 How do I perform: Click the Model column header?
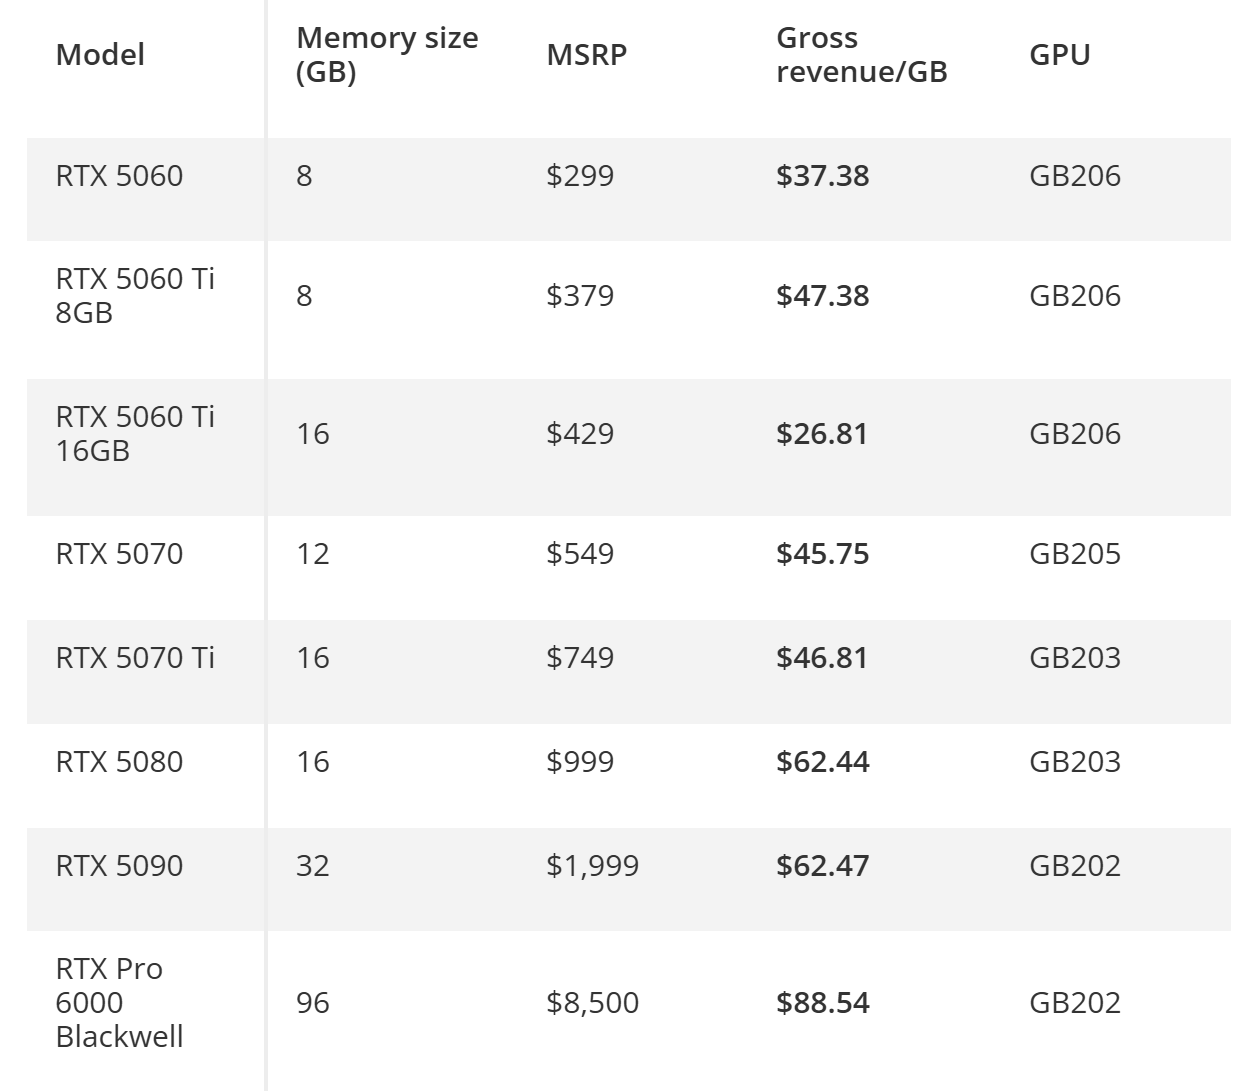pyautogui.click(x=100, y=54)
